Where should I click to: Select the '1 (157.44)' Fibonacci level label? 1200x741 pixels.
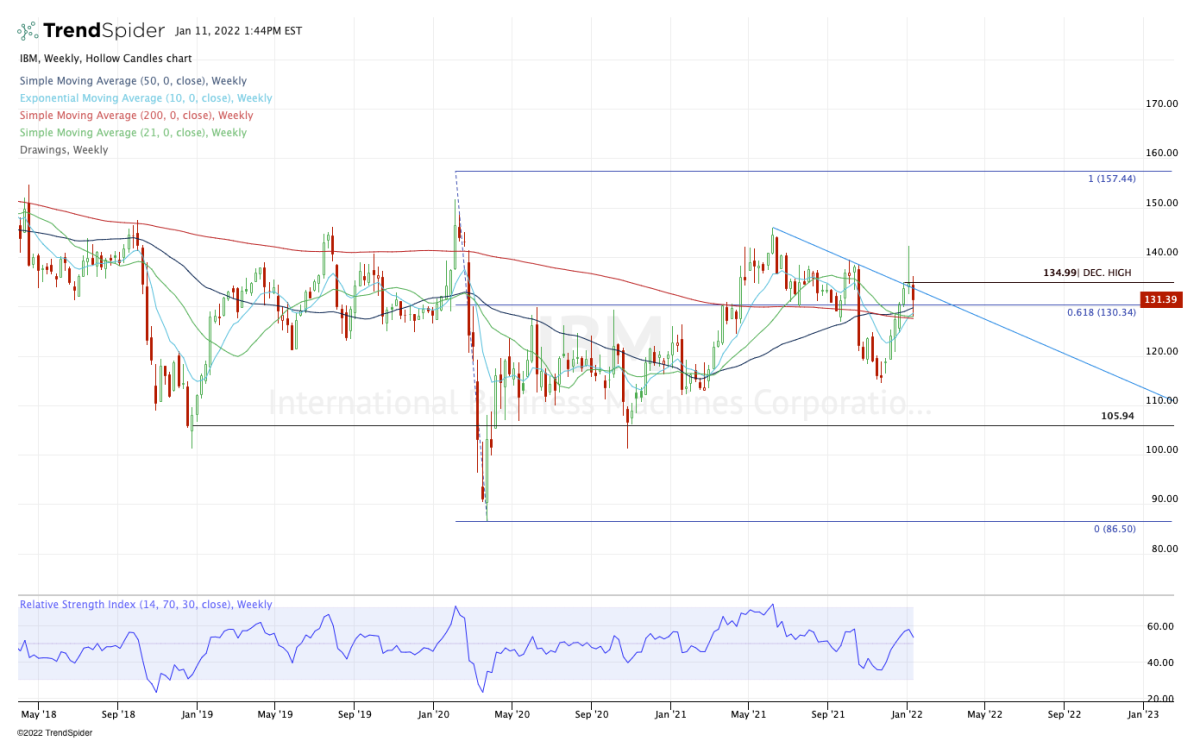click(1114, 179)
